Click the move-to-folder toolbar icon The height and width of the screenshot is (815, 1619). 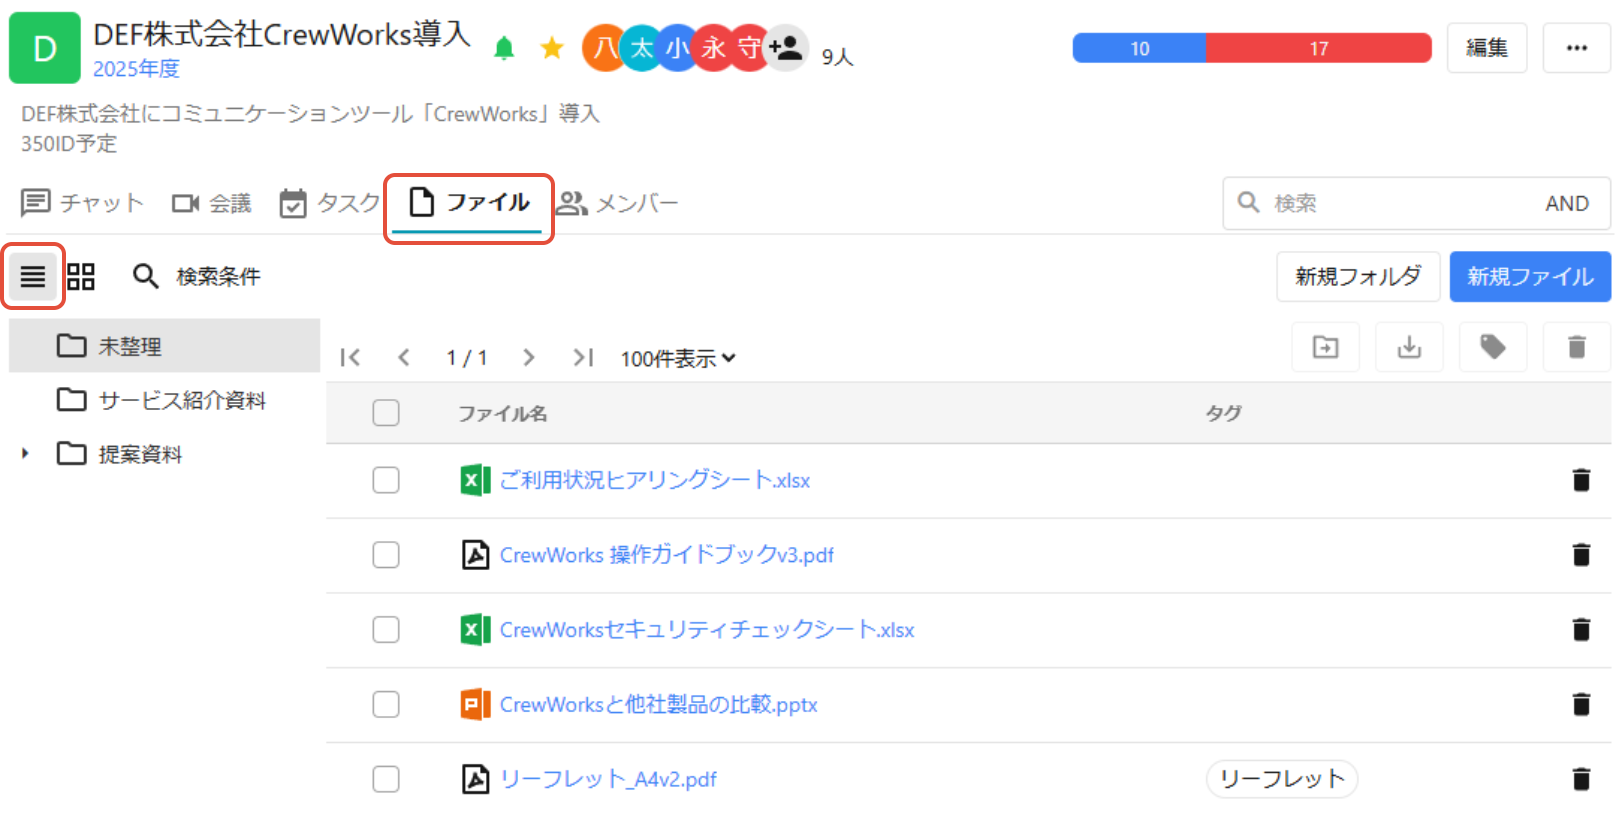(1326, 347)
